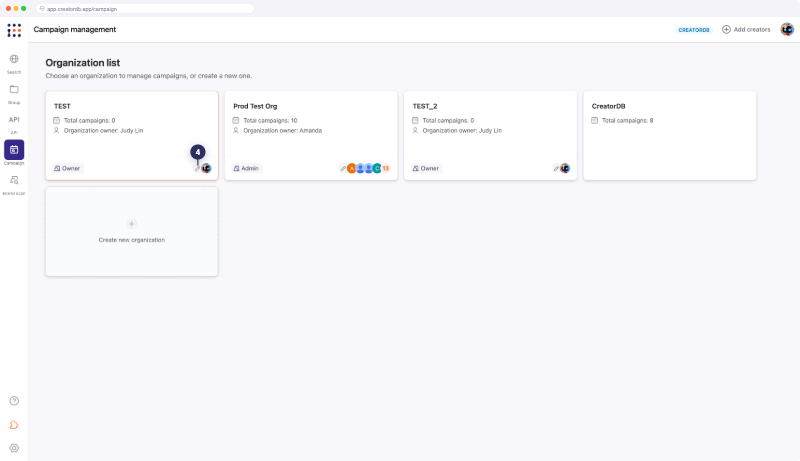Click orange 'A' avatar on Prod Test Org
Viewport: 800px width, 461px height.
pos(352,168)
